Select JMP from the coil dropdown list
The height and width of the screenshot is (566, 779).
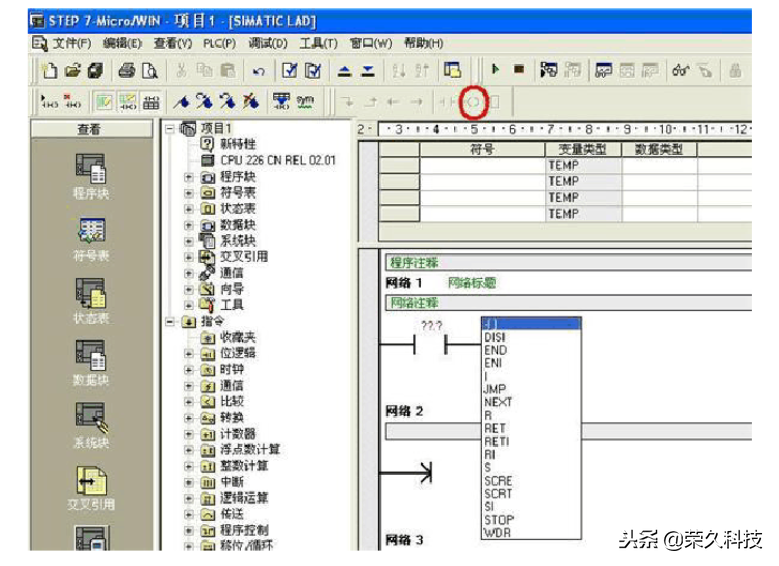pos(495,389)
